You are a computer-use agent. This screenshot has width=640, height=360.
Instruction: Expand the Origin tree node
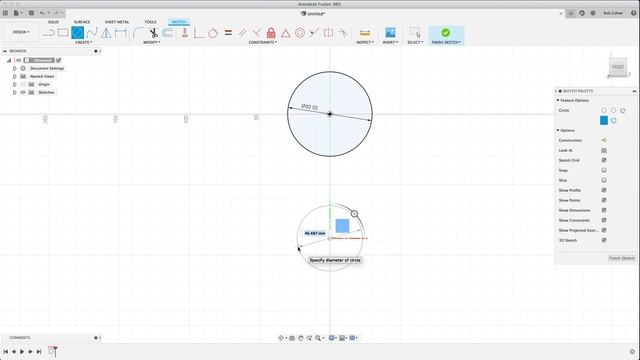pos(15,84)
